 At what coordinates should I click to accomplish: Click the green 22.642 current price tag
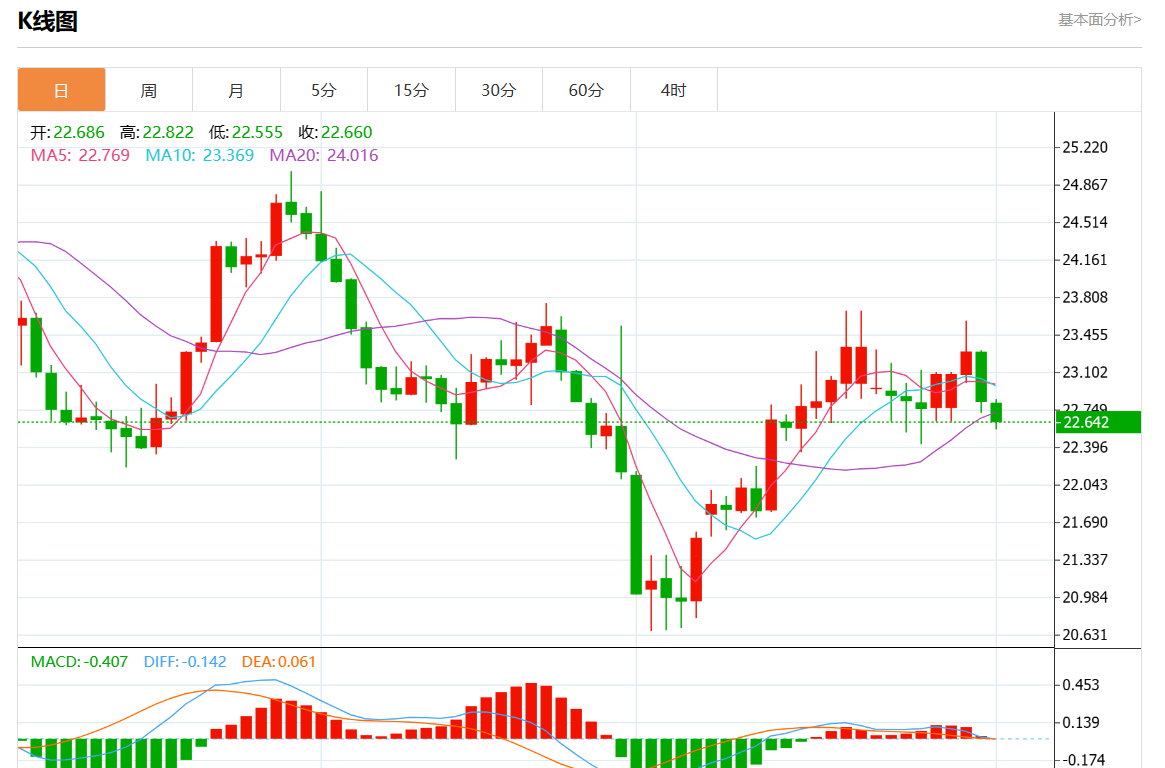click(x=1097, y=422)
